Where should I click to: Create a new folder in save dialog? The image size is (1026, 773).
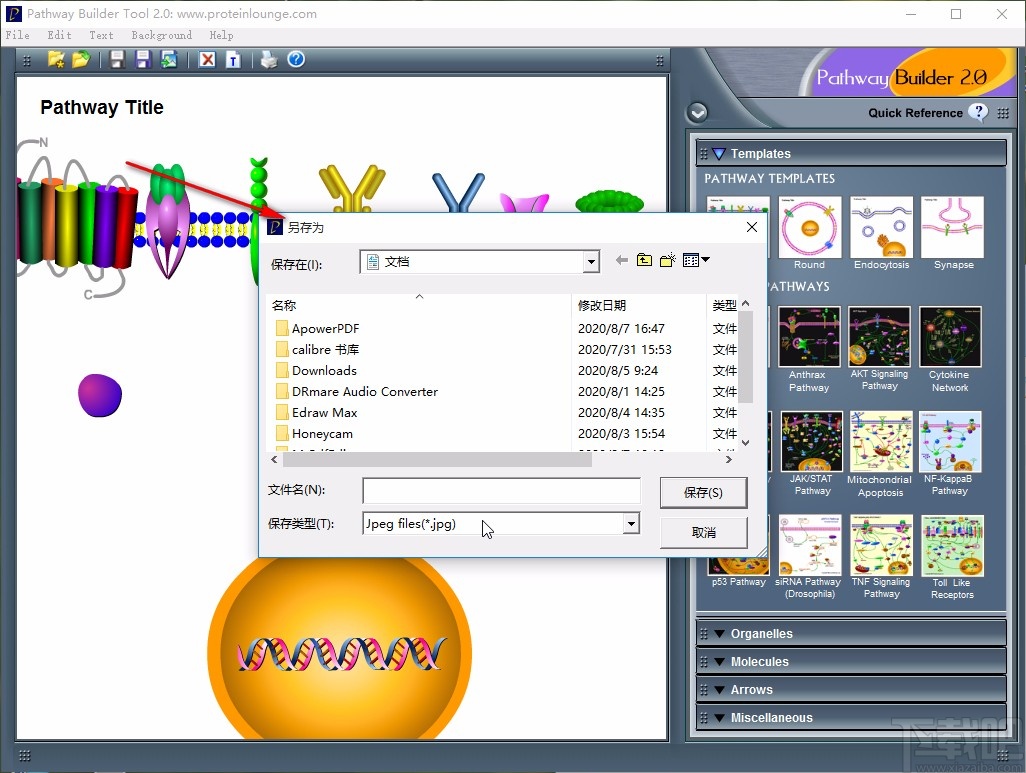click(667, 260)
